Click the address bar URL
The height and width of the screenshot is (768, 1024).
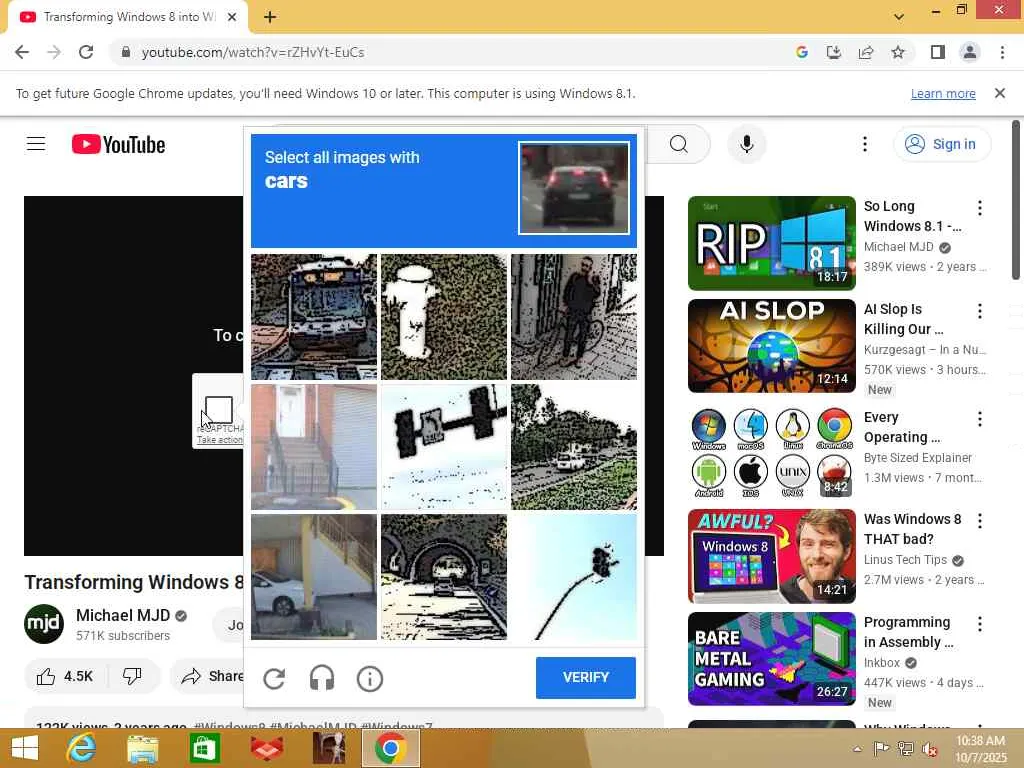[253, 52]
